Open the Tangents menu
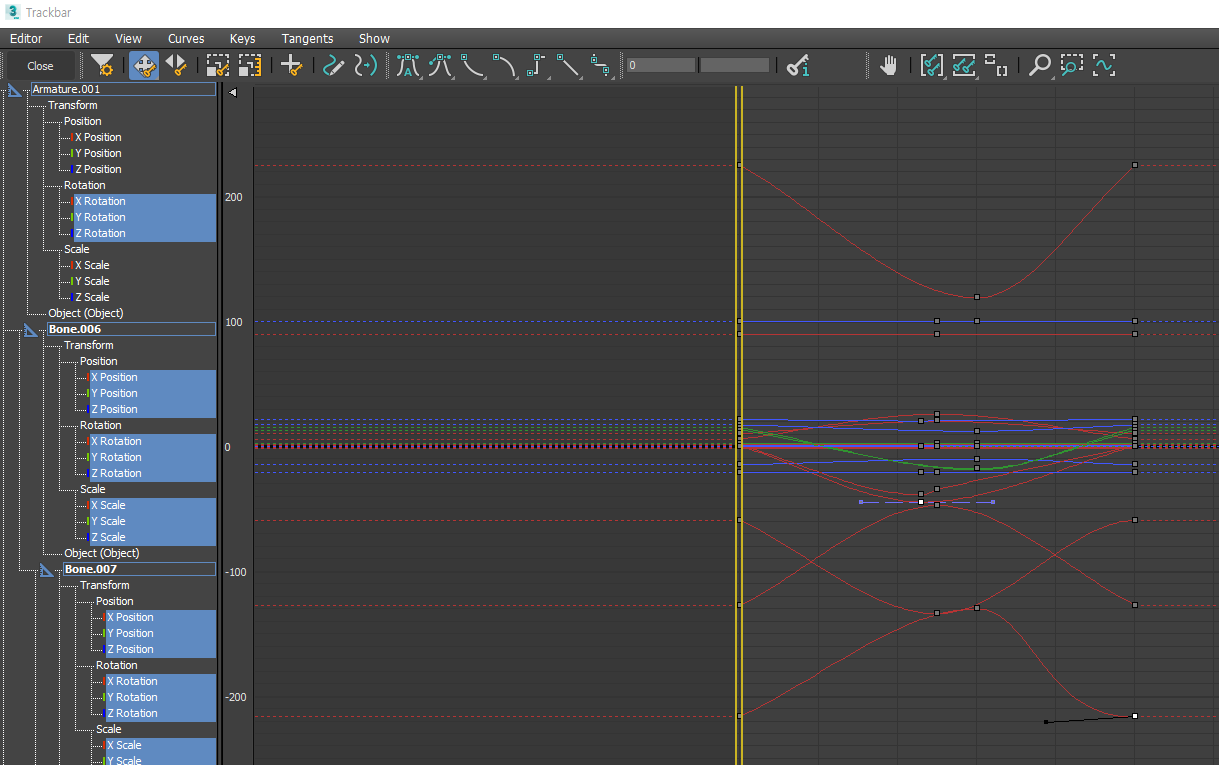Screen dimensions: 1219x765 point(307,38)
